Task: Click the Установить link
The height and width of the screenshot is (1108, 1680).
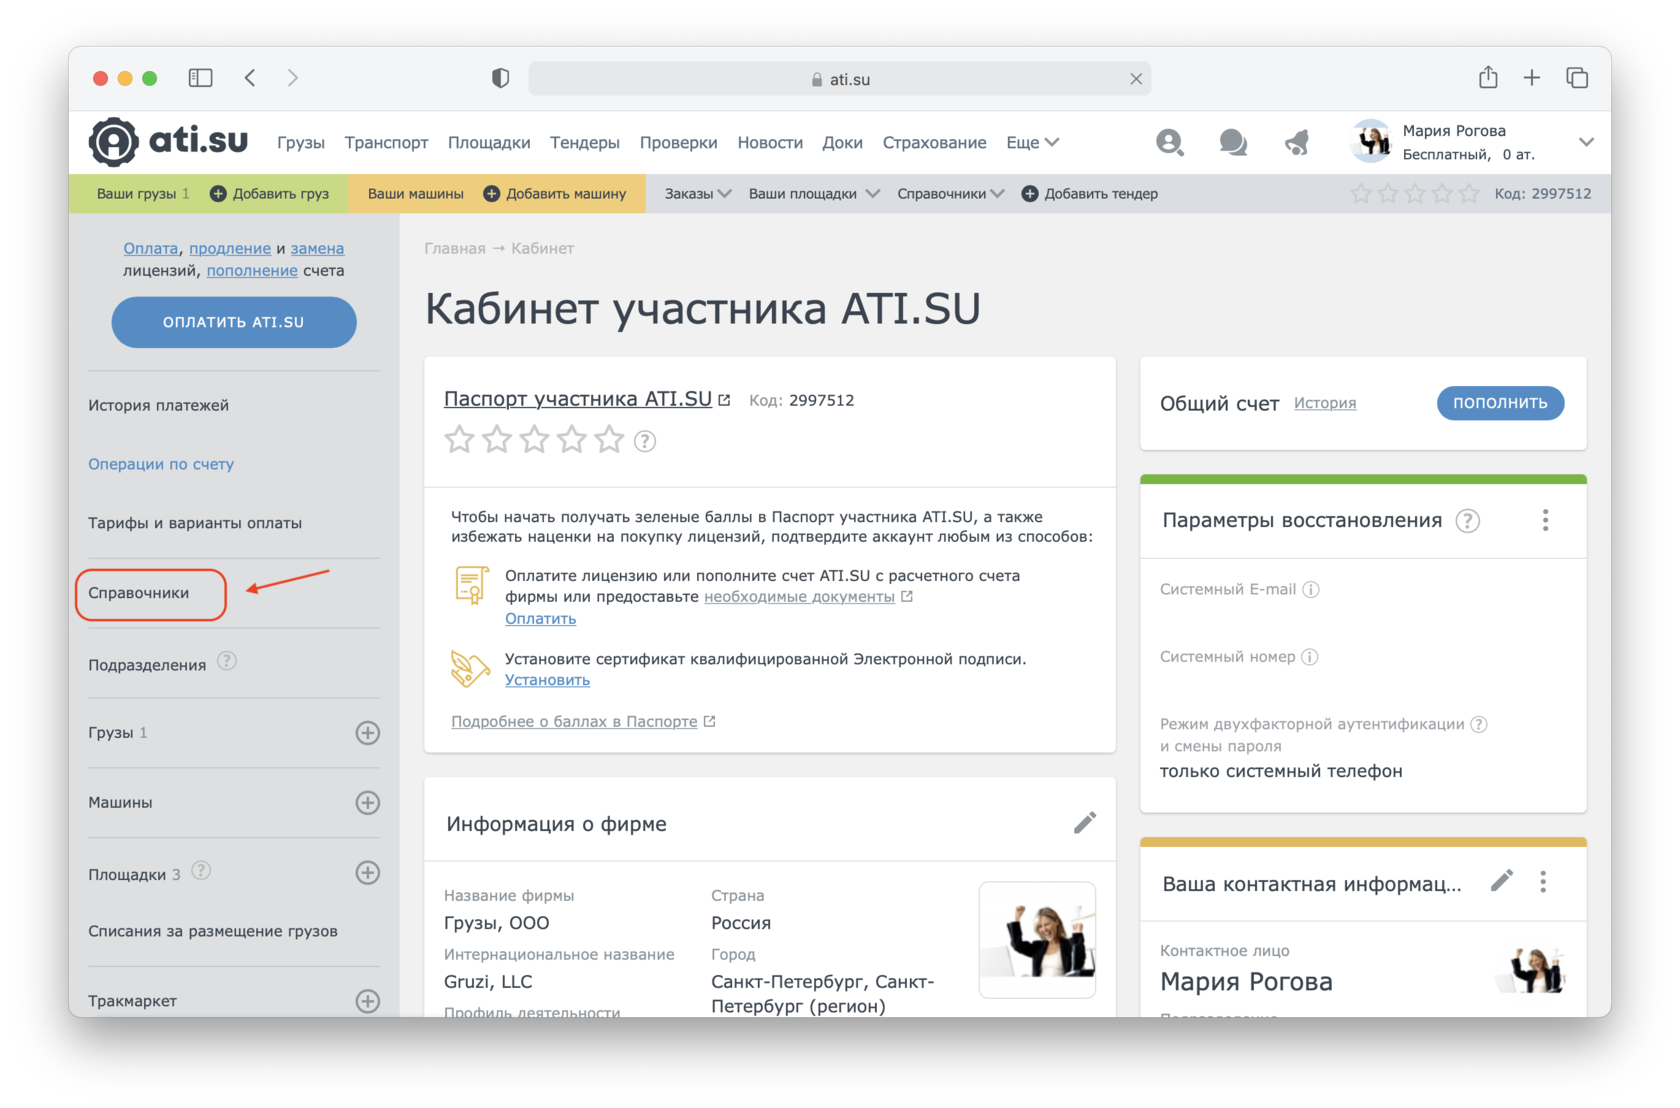Action: pos(547,680)
